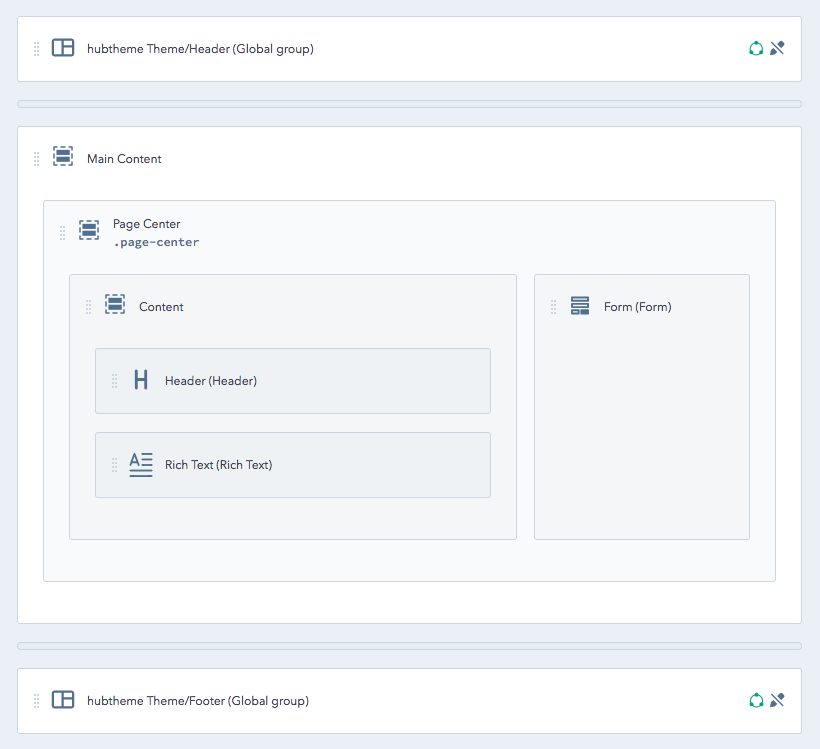The height and width of the screenshot is (749, 820).
Task: Click the drag handle beside Page Center
Action: (63, 233)
